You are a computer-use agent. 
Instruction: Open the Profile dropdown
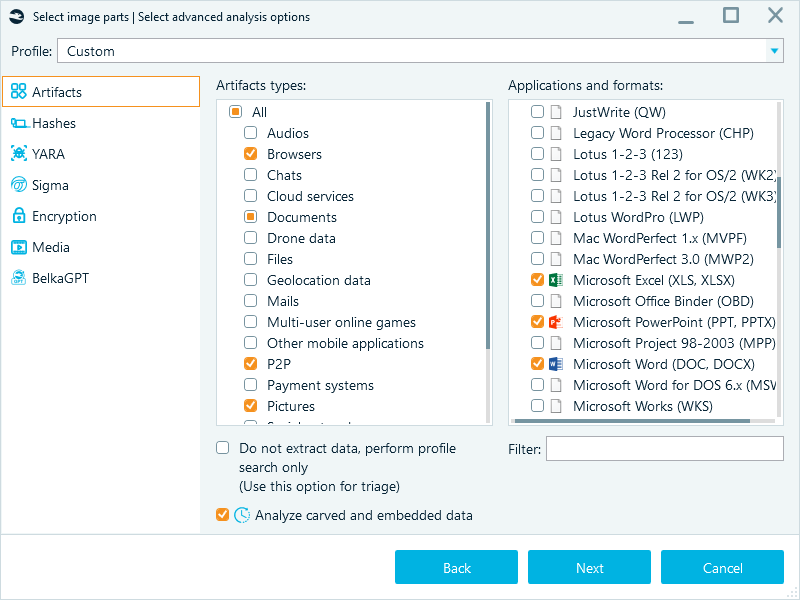click(x=774, y=49)
